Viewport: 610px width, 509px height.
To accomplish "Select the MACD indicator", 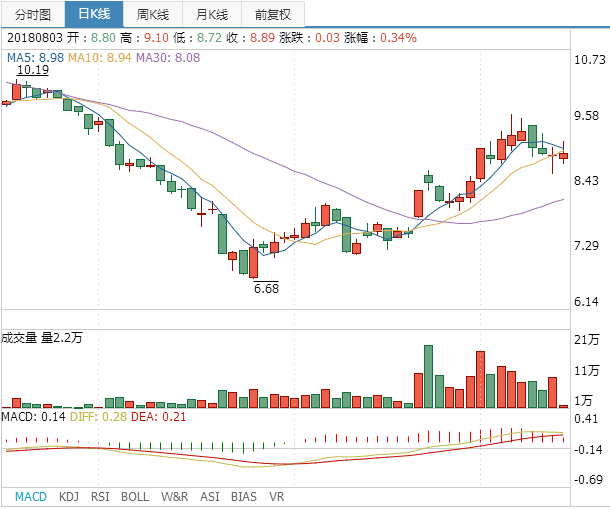I will [x=31, y=497].
